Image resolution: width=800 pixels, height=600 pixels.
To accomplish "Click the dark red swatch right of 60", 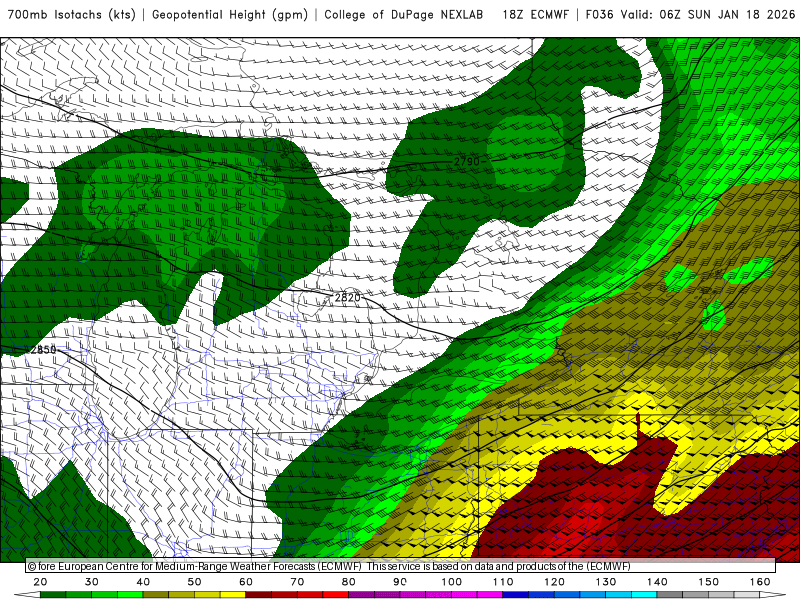I will pyautogui.click(x=259, y=595).
